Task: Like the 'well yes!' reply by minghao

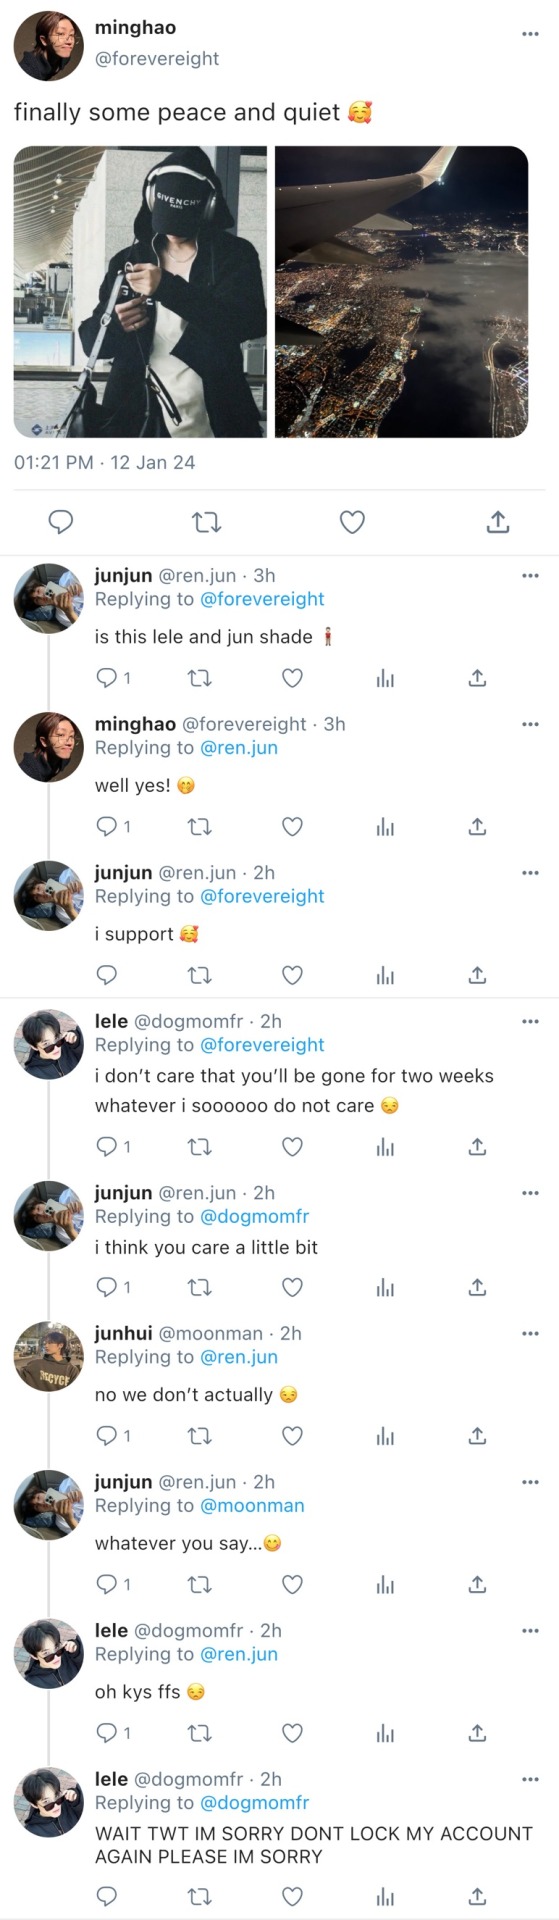Action: click(x=292, y=827)
